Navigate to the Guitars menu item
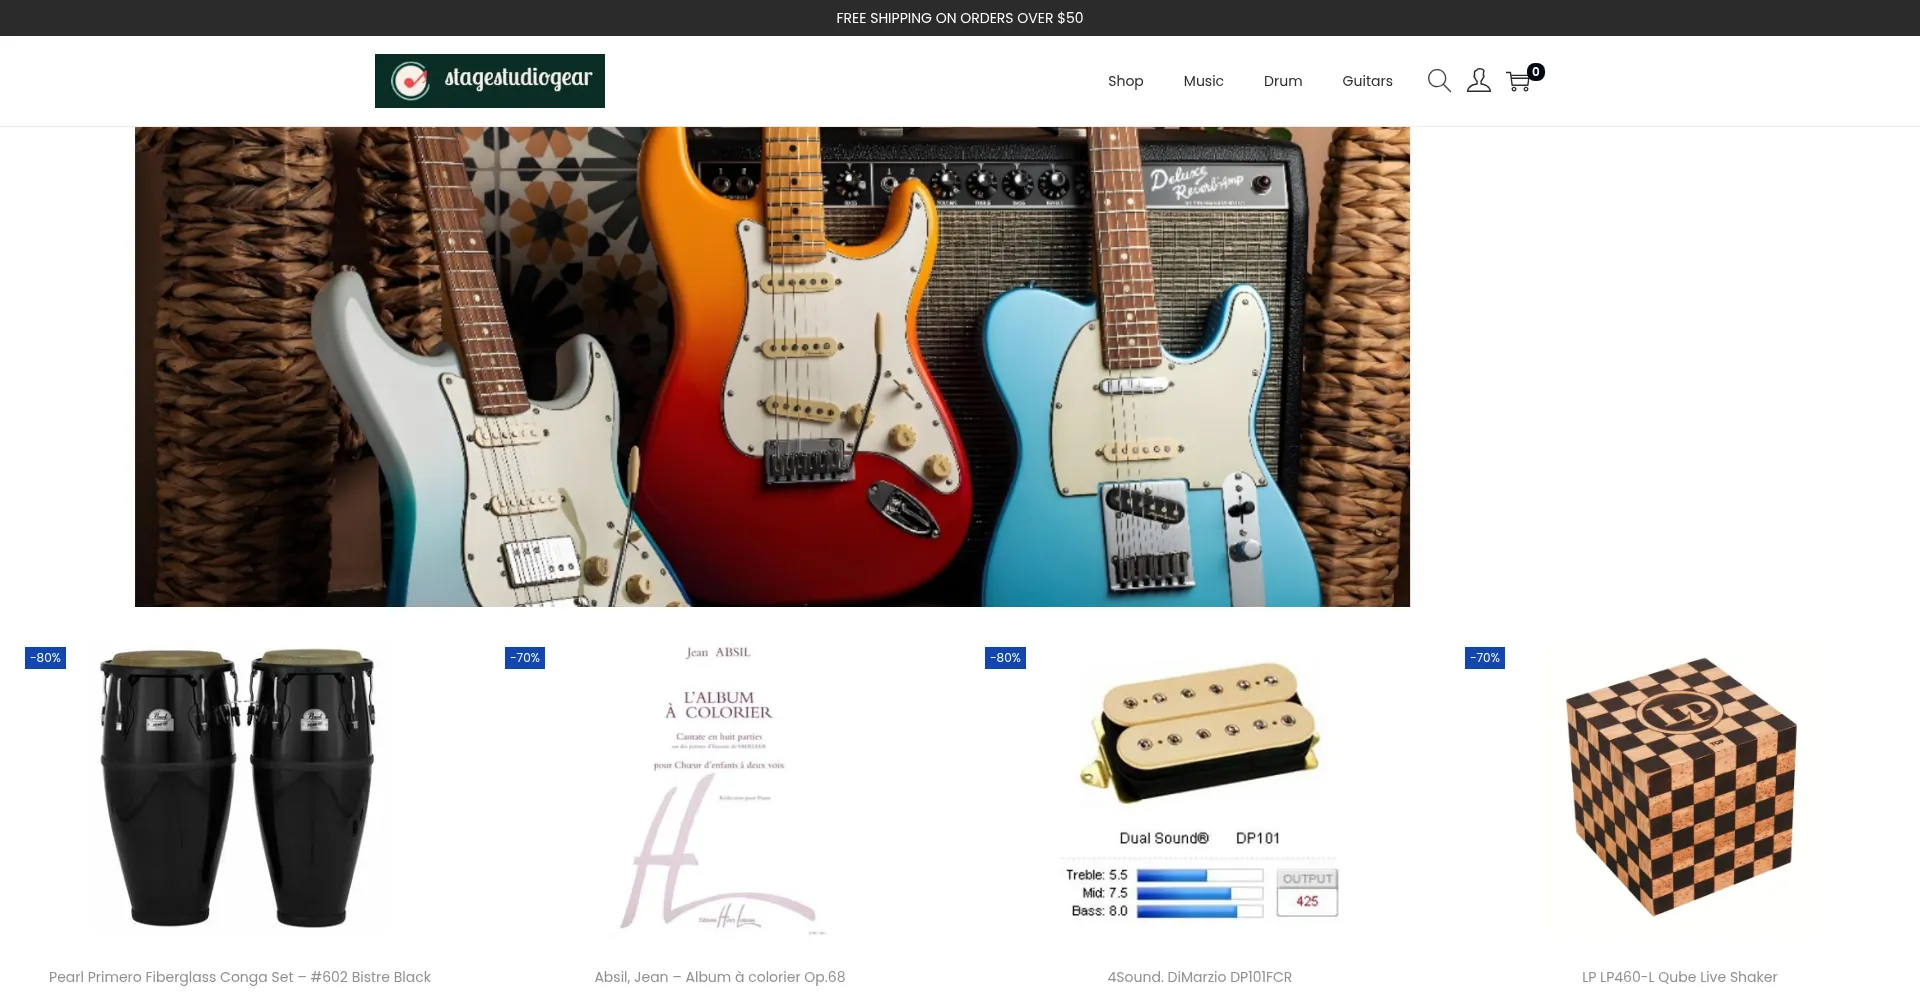This screenshot has width=1920, height=993. coord(1367,81)
